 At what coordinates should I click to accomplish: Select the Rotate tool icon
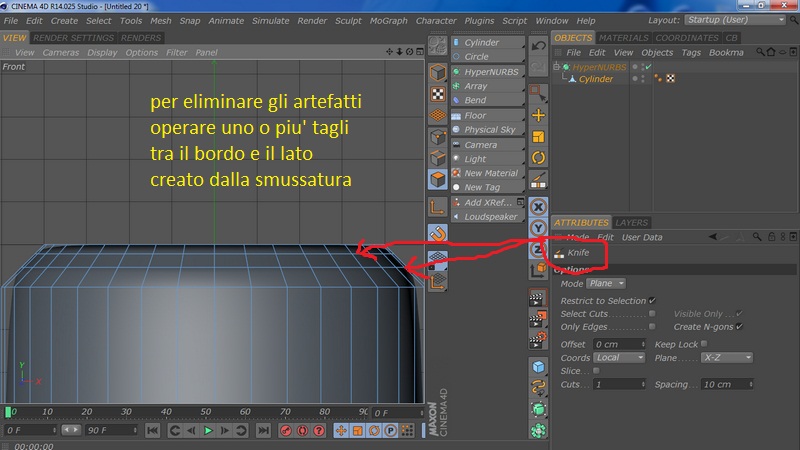click(x=538, y=158)
